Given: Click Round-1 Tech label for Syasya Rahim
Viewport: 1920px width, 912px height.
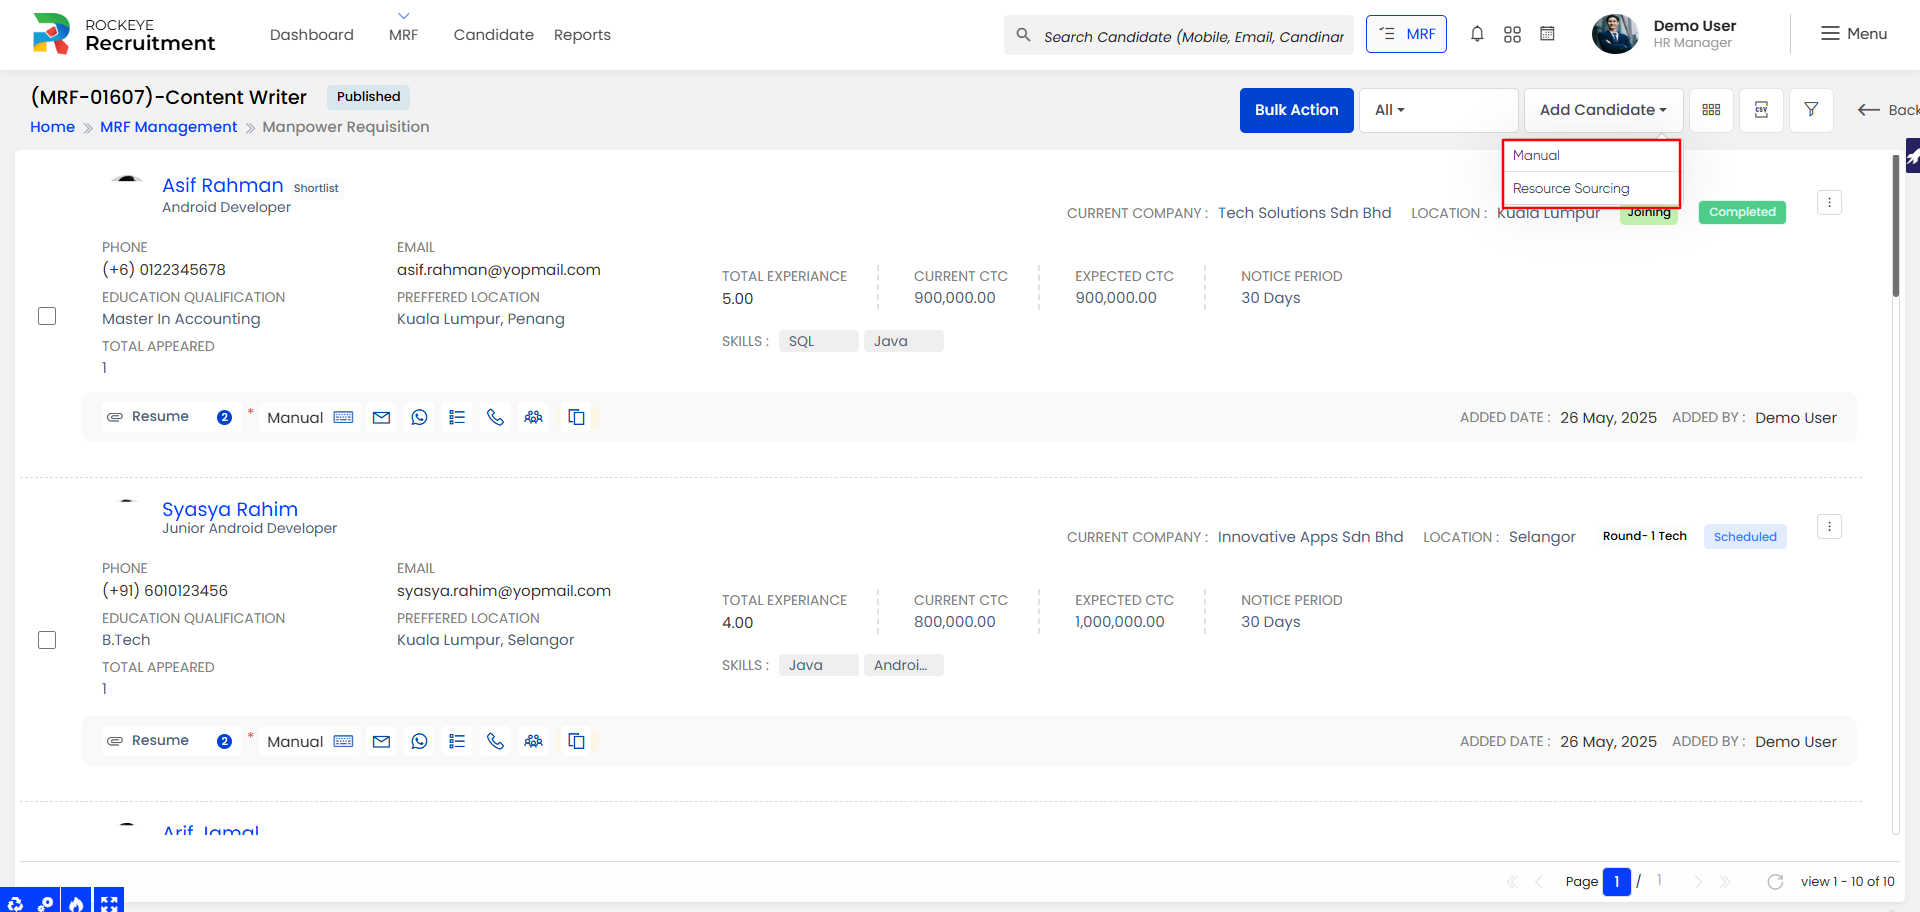Looking at the screenshot, I should pos(1644,536).
